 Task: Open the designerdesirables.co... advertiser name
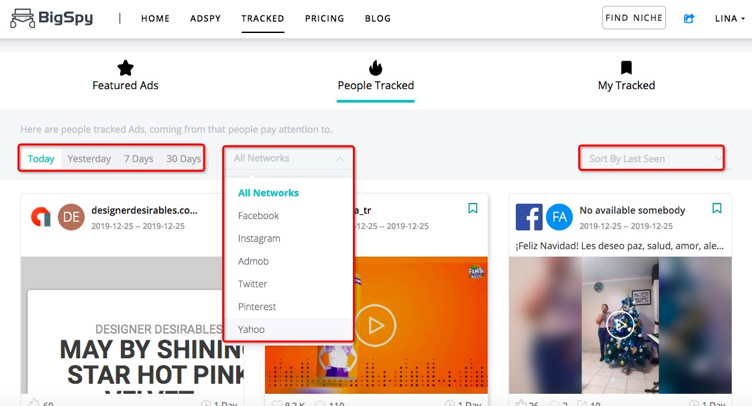pos(144,210)
